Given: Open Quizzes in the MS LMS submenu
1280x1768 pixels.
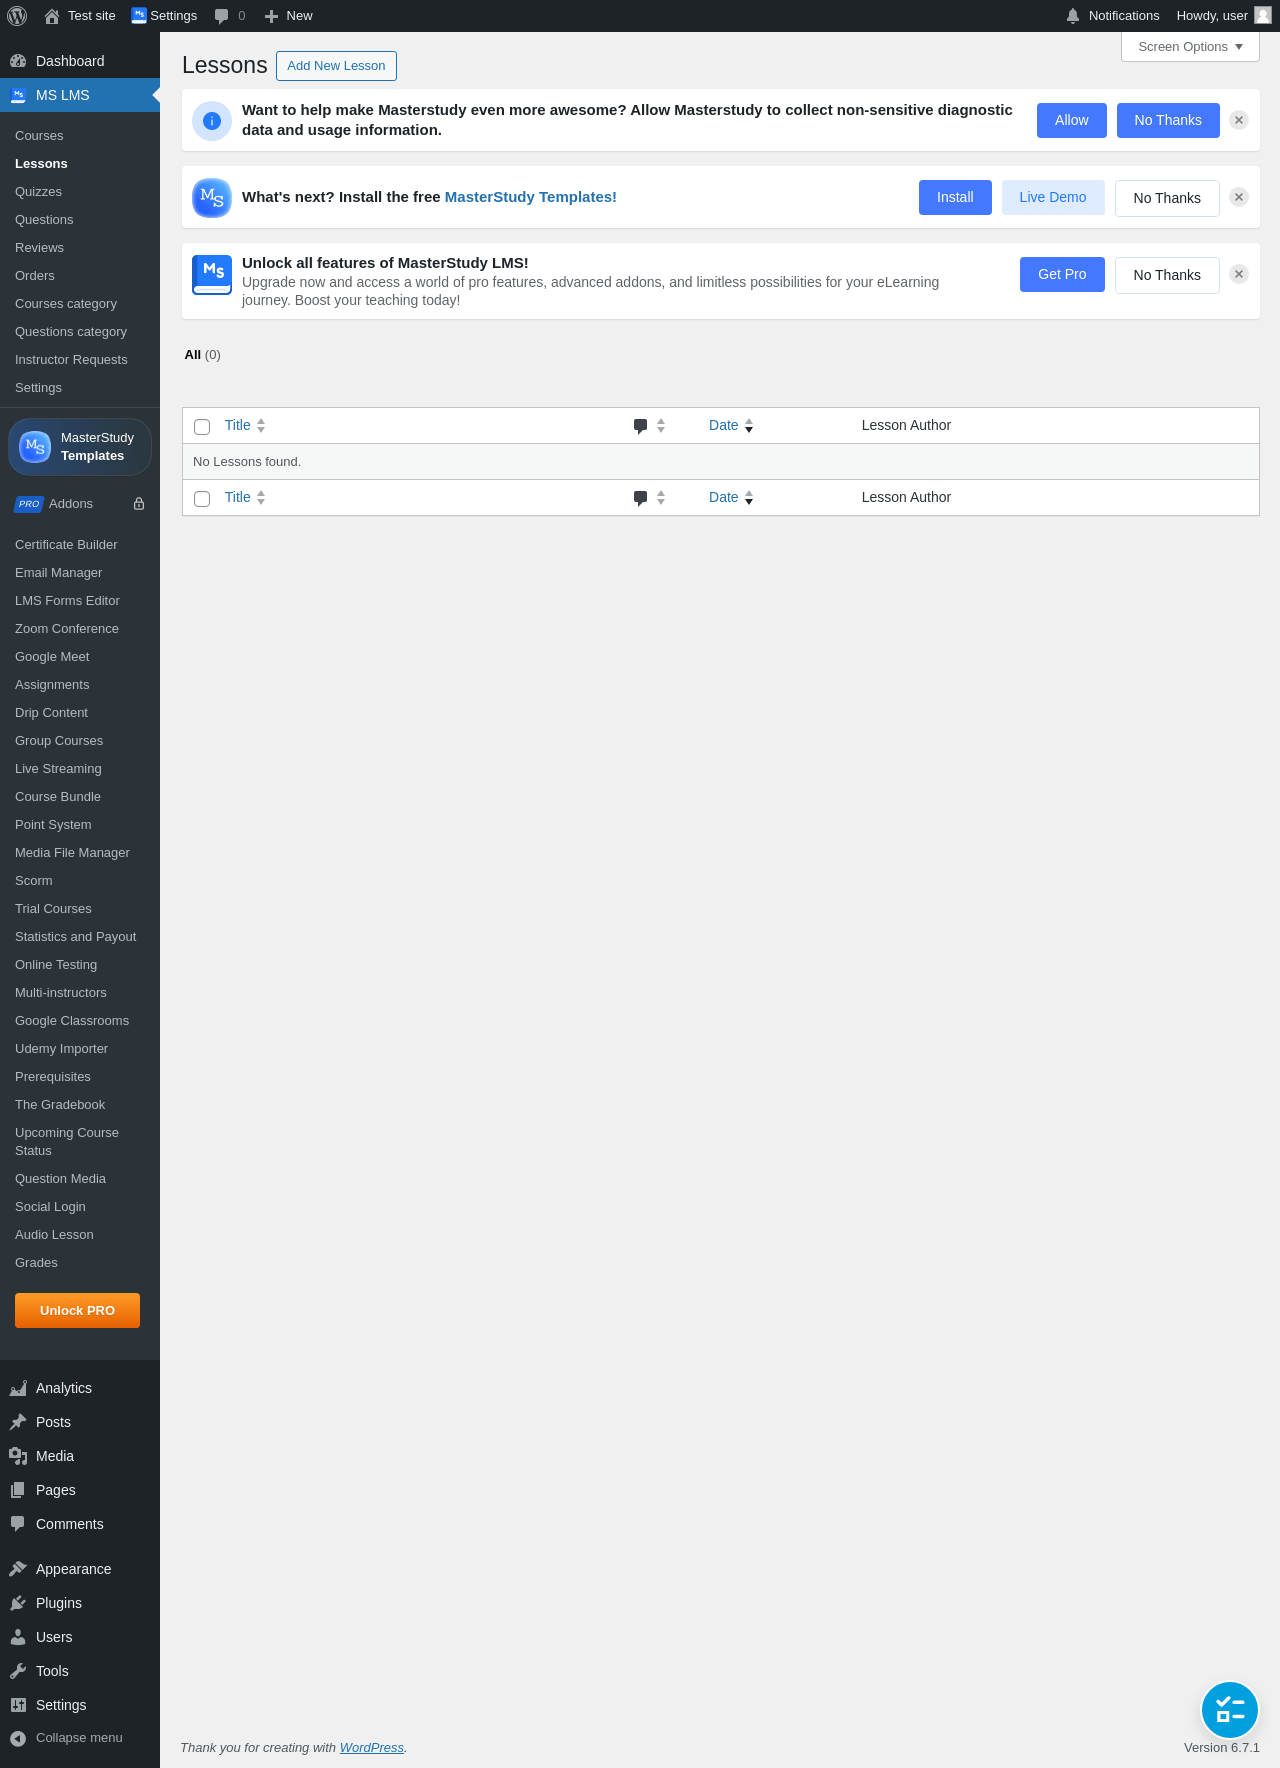Looking at the screenshot, I should coord(38,192).
